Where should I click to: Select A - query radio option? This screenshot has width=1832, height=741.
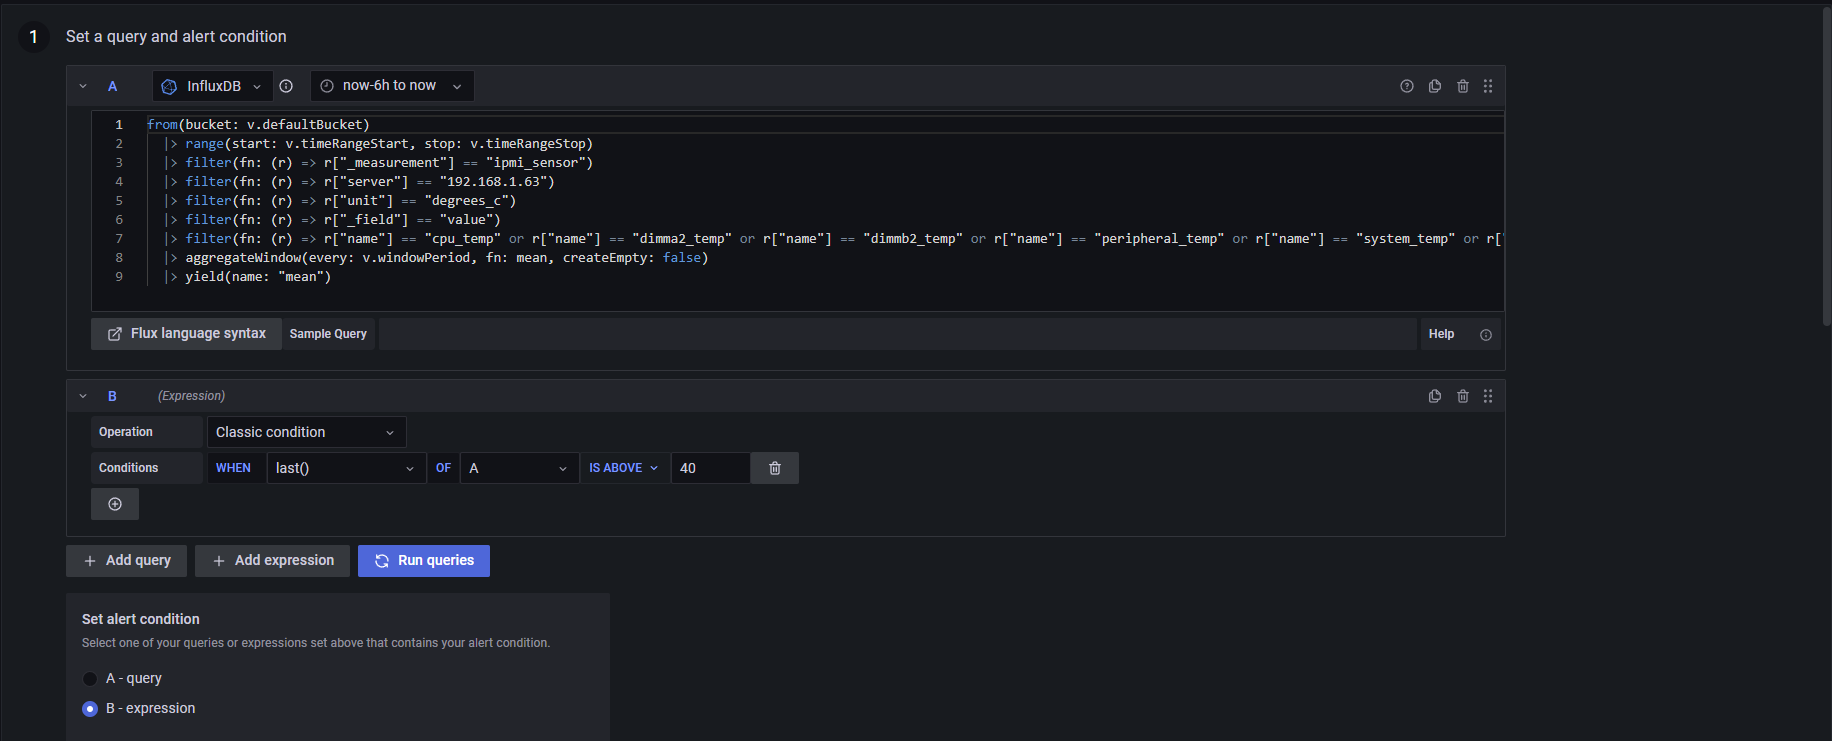click(x=90, y=679)
